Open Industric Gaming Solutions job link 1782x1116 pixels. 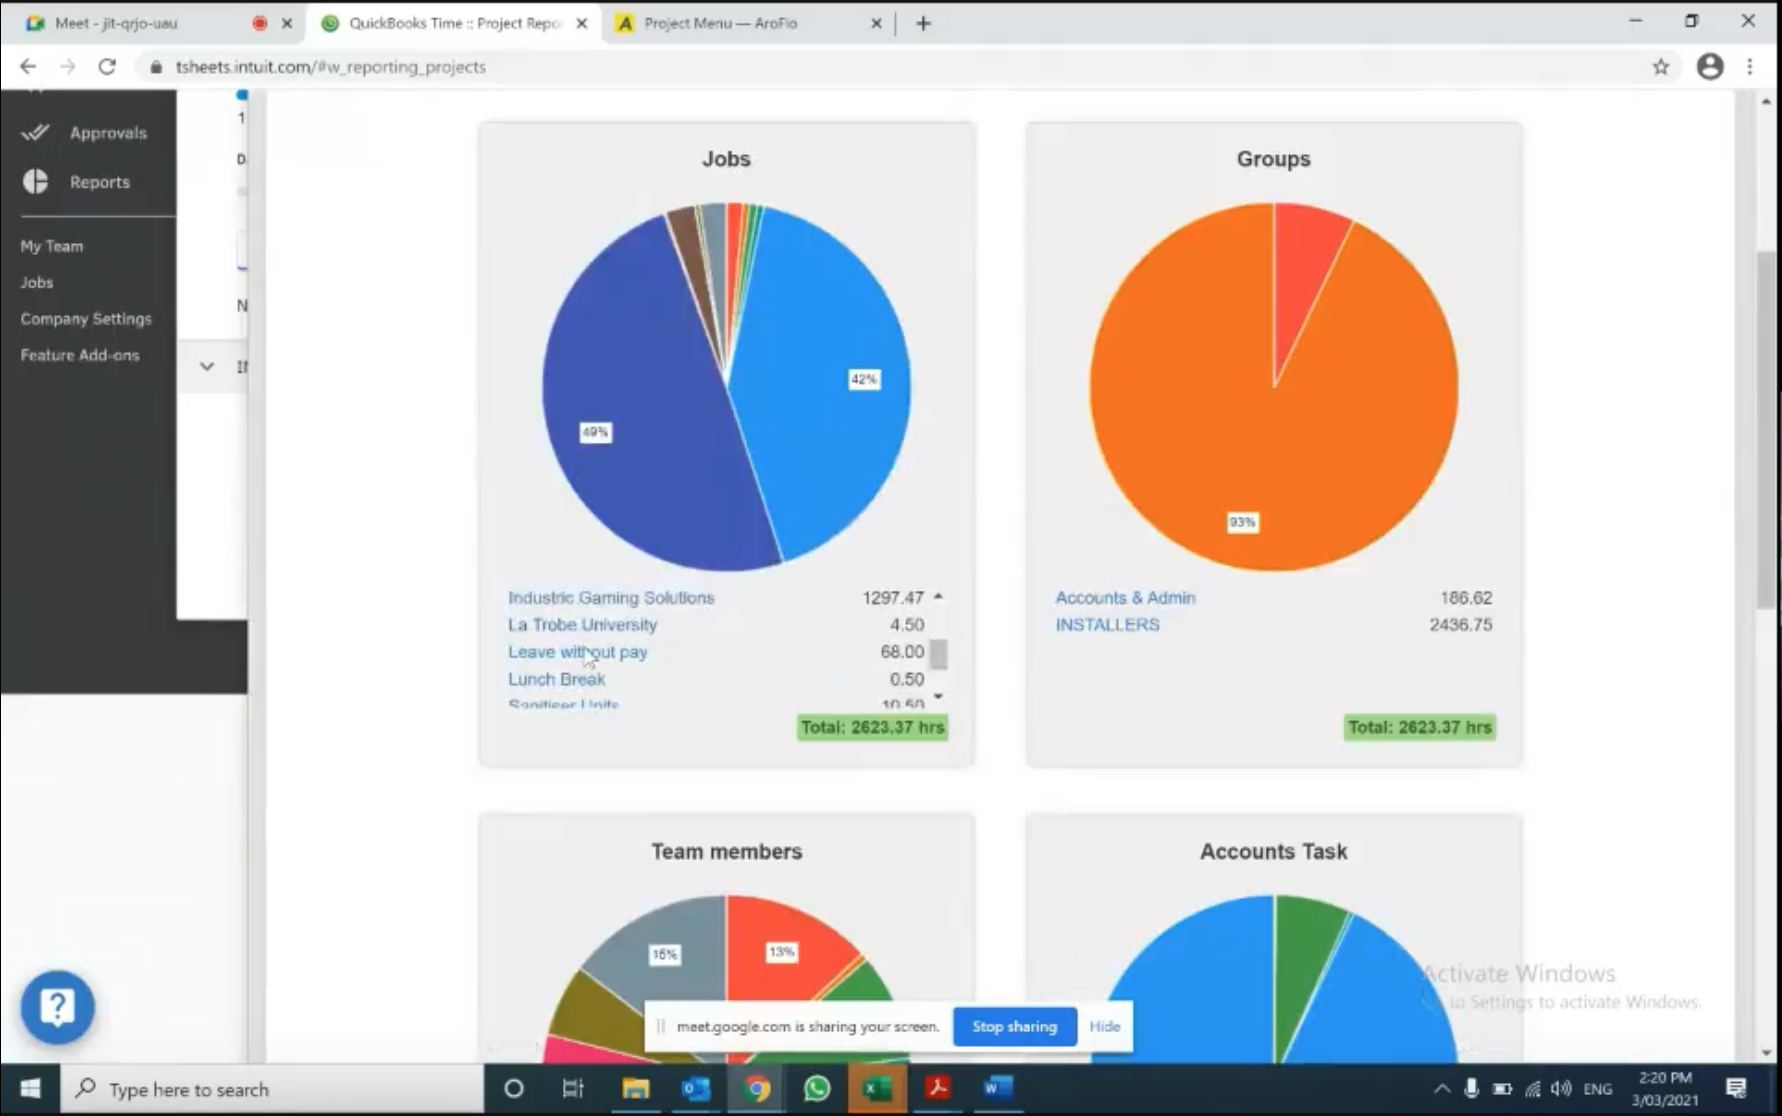coord(611,597)
